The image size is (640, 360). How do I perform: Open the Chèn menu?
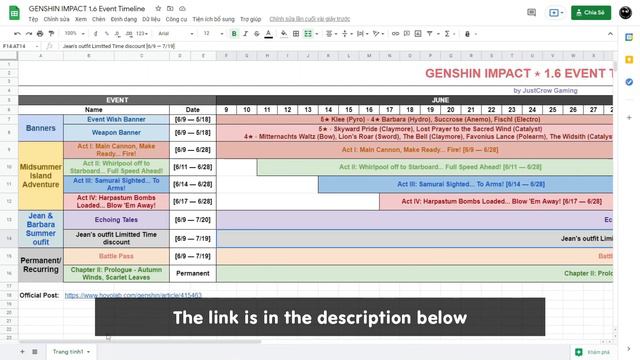pos(98,19)
